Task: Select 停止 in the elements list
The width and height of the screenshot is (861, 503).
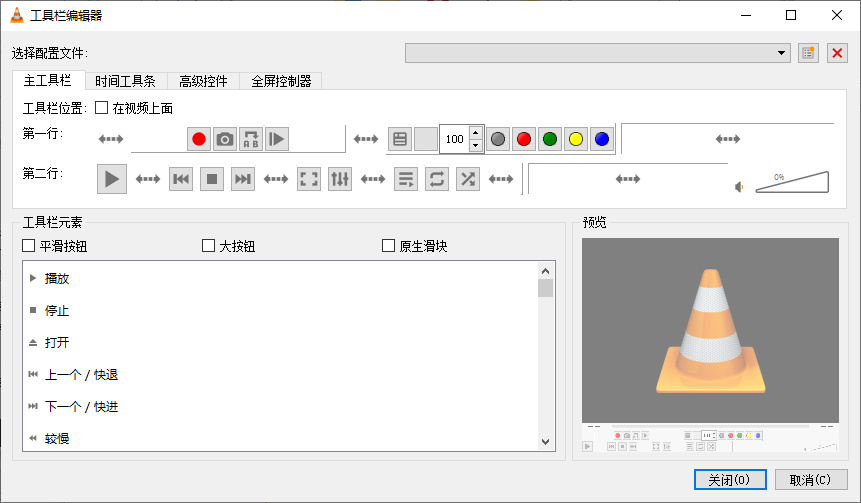Action: pos(281,310)
